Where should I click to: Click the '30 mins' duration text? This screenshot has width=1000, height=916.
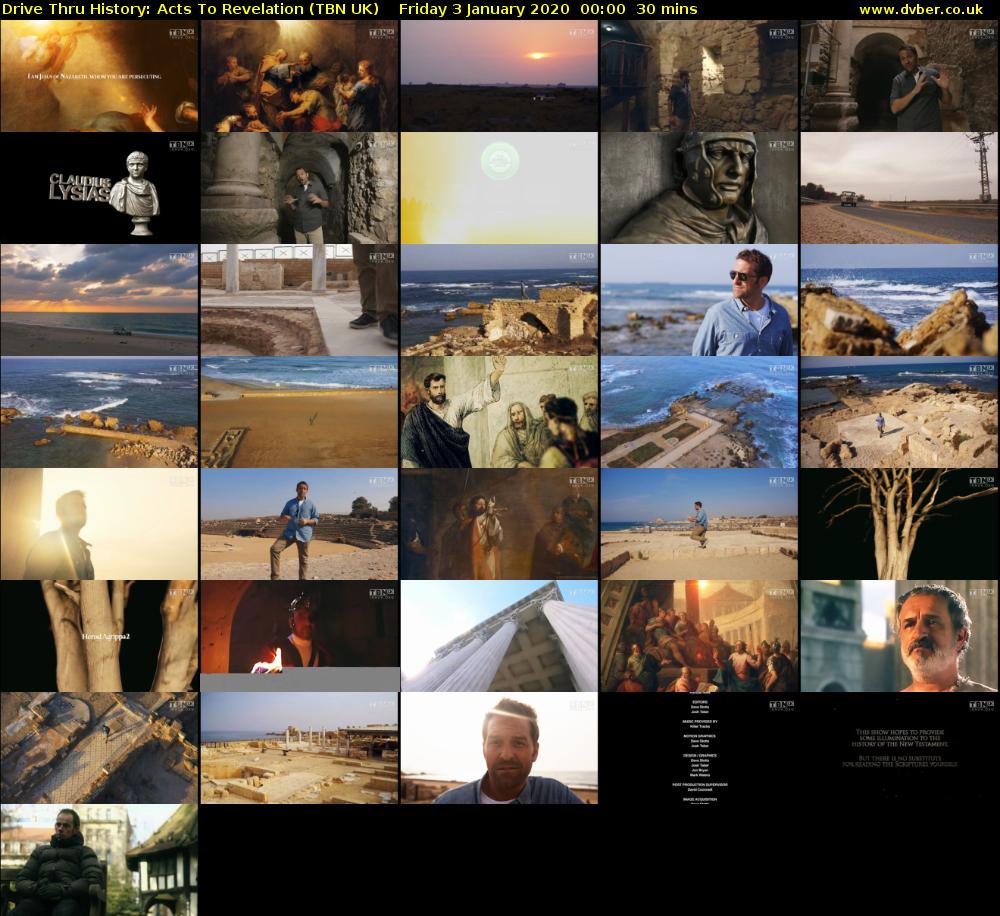(667, 10)
